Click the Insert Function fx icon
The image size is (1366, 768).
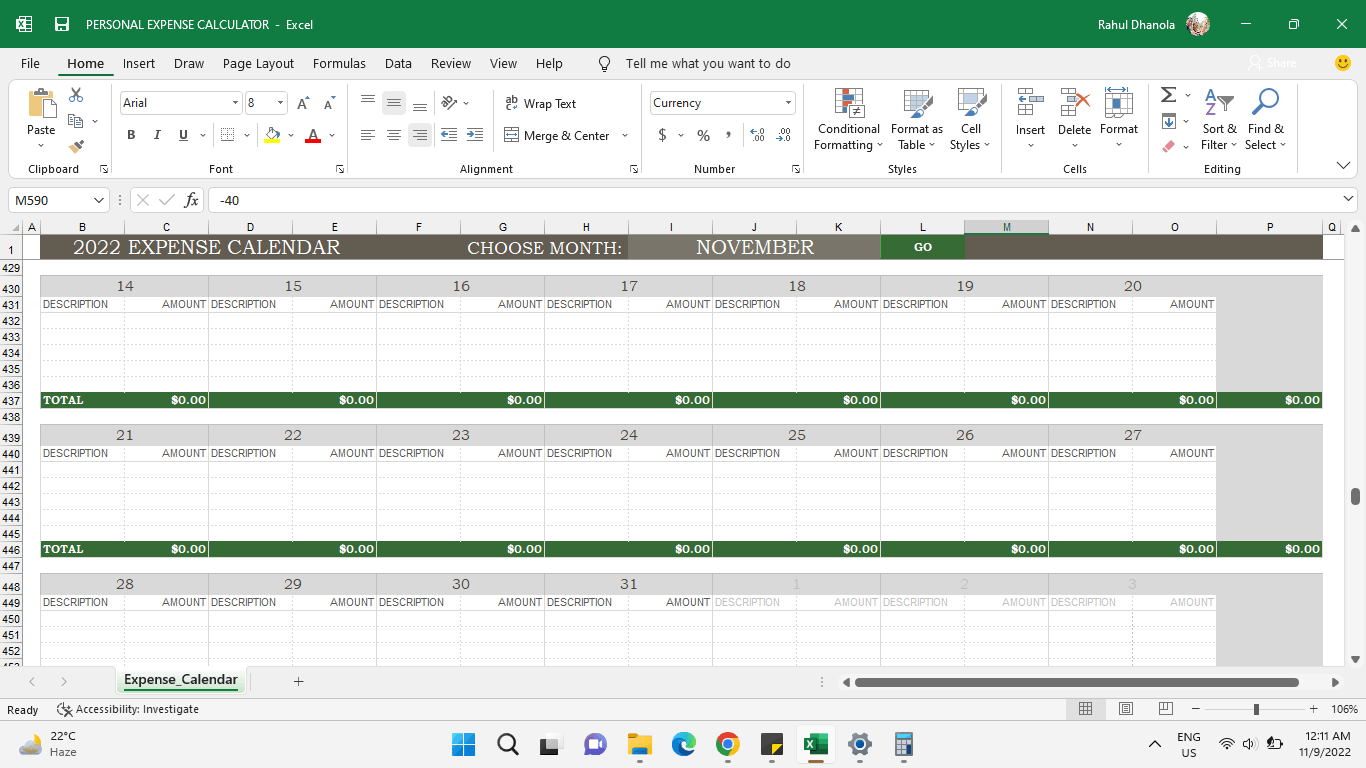pos(191,200)
